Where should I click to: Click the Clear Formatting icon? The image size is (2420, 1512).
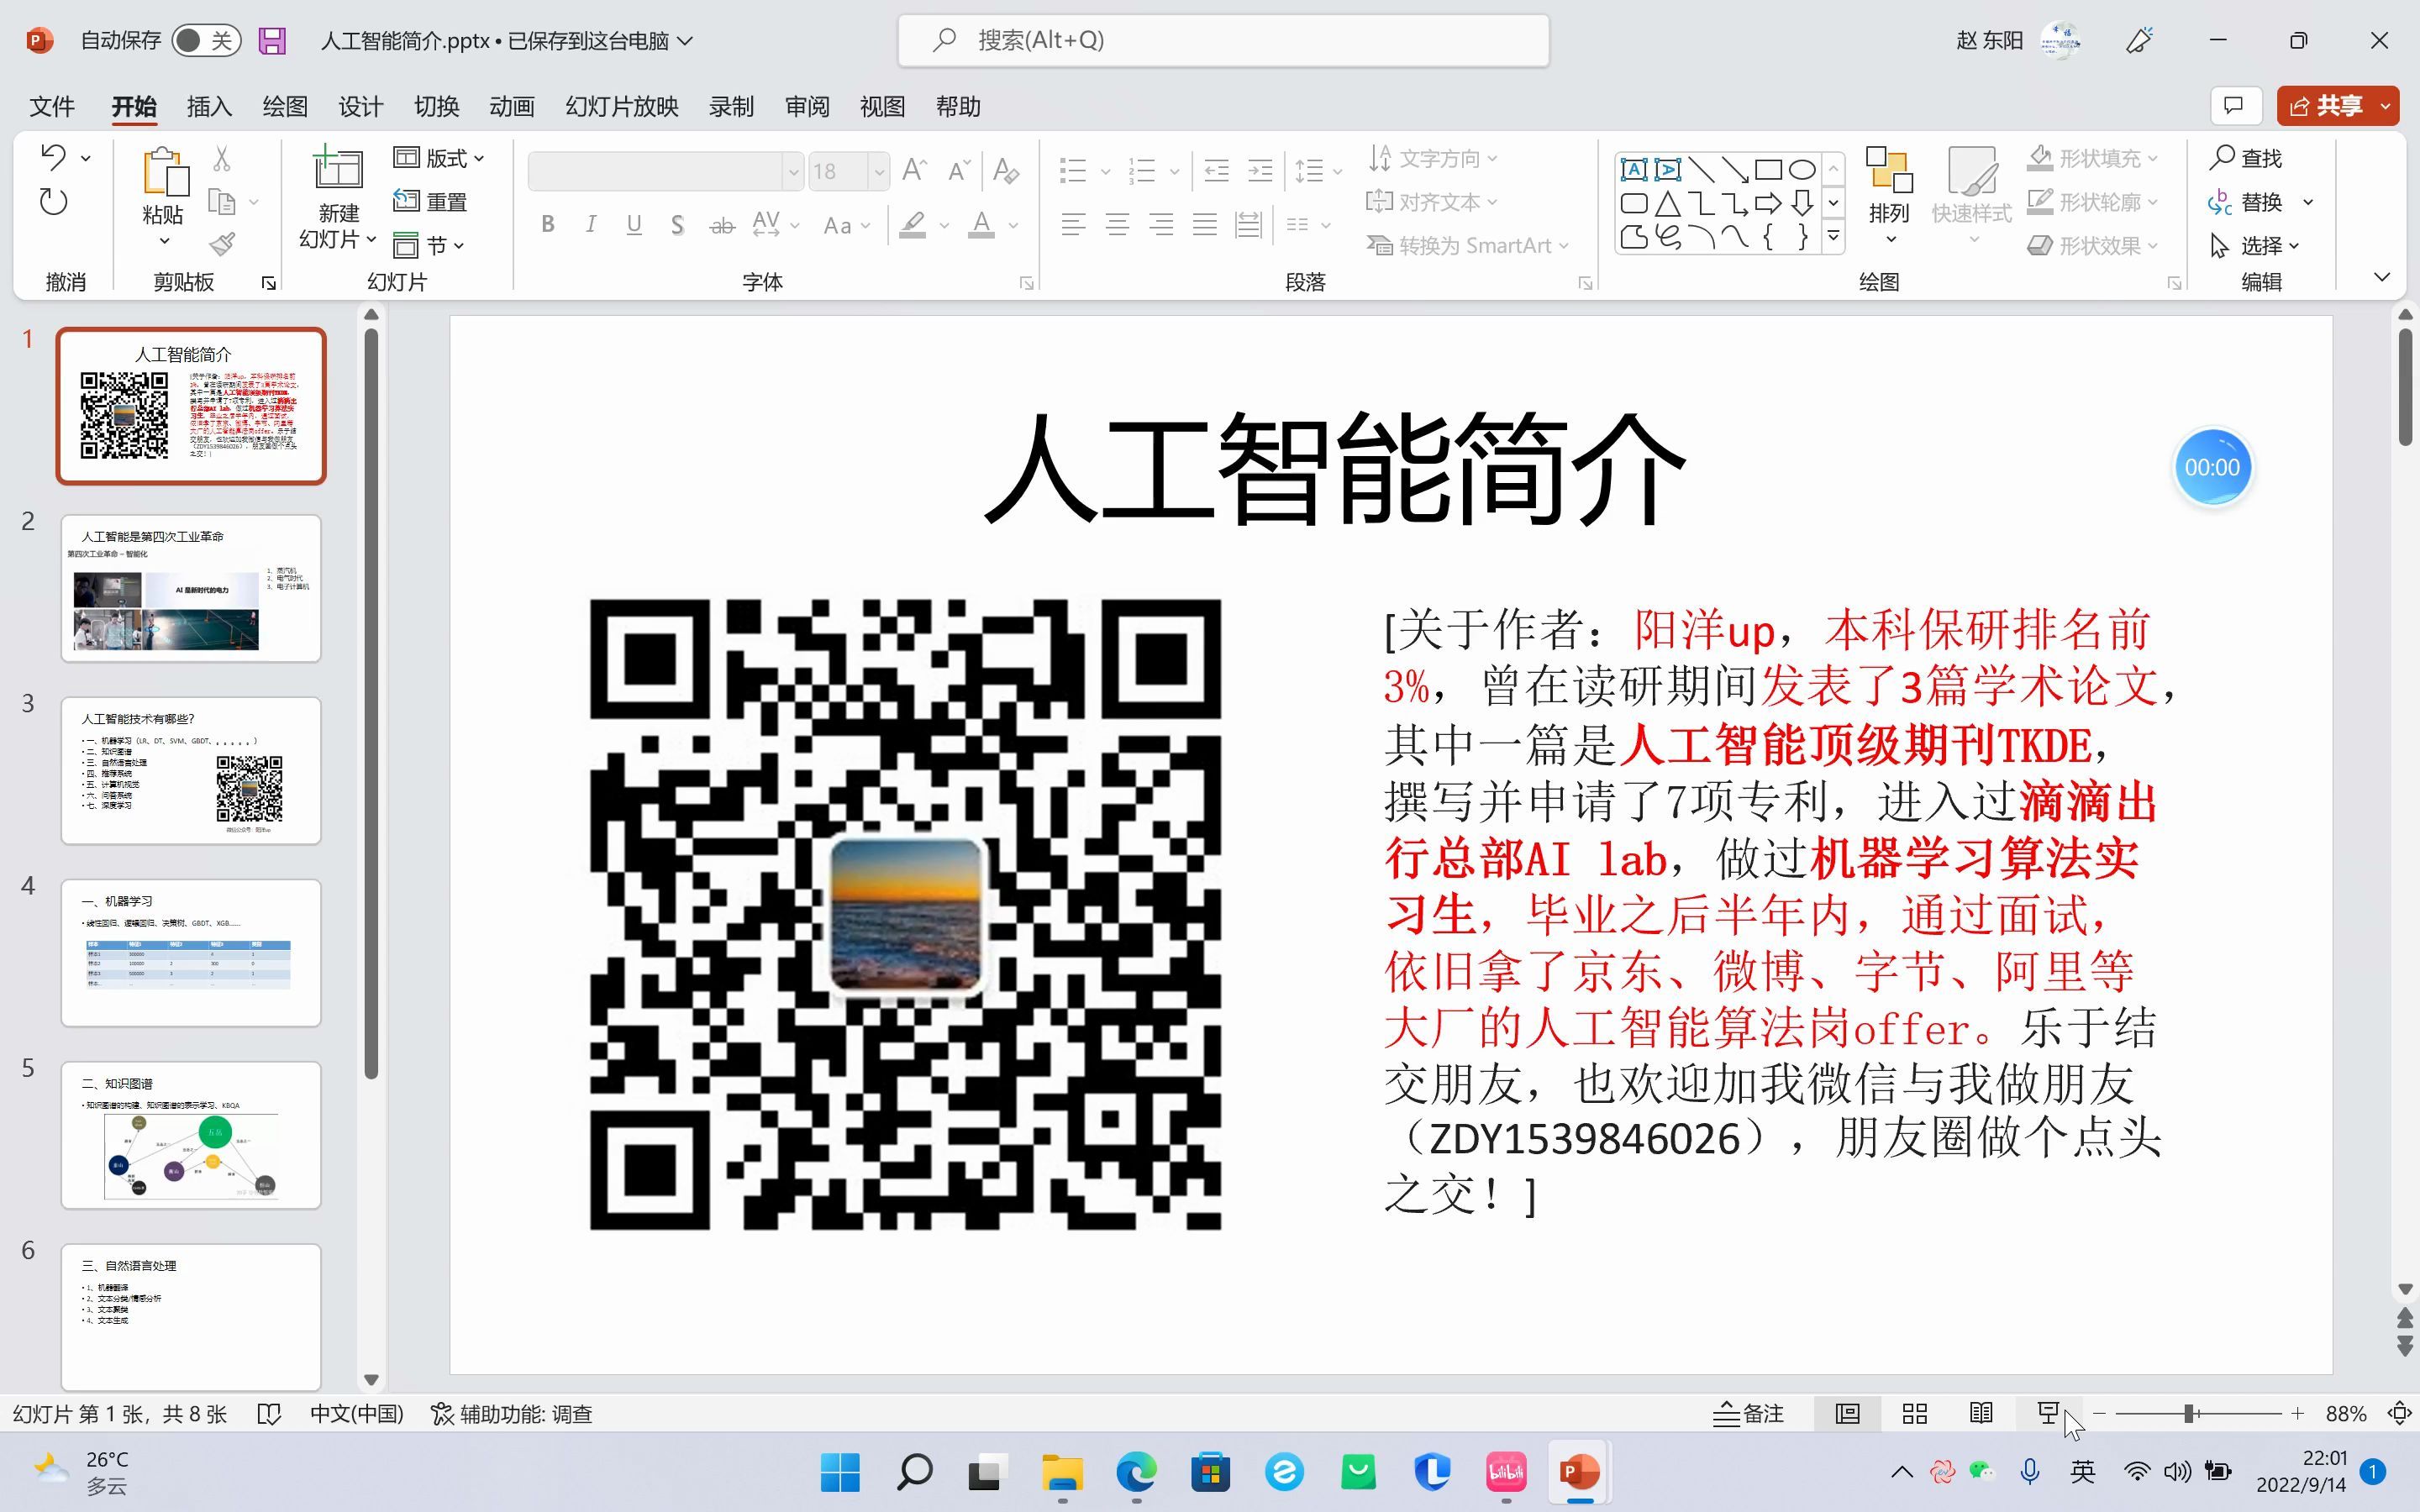[1006, 170]
